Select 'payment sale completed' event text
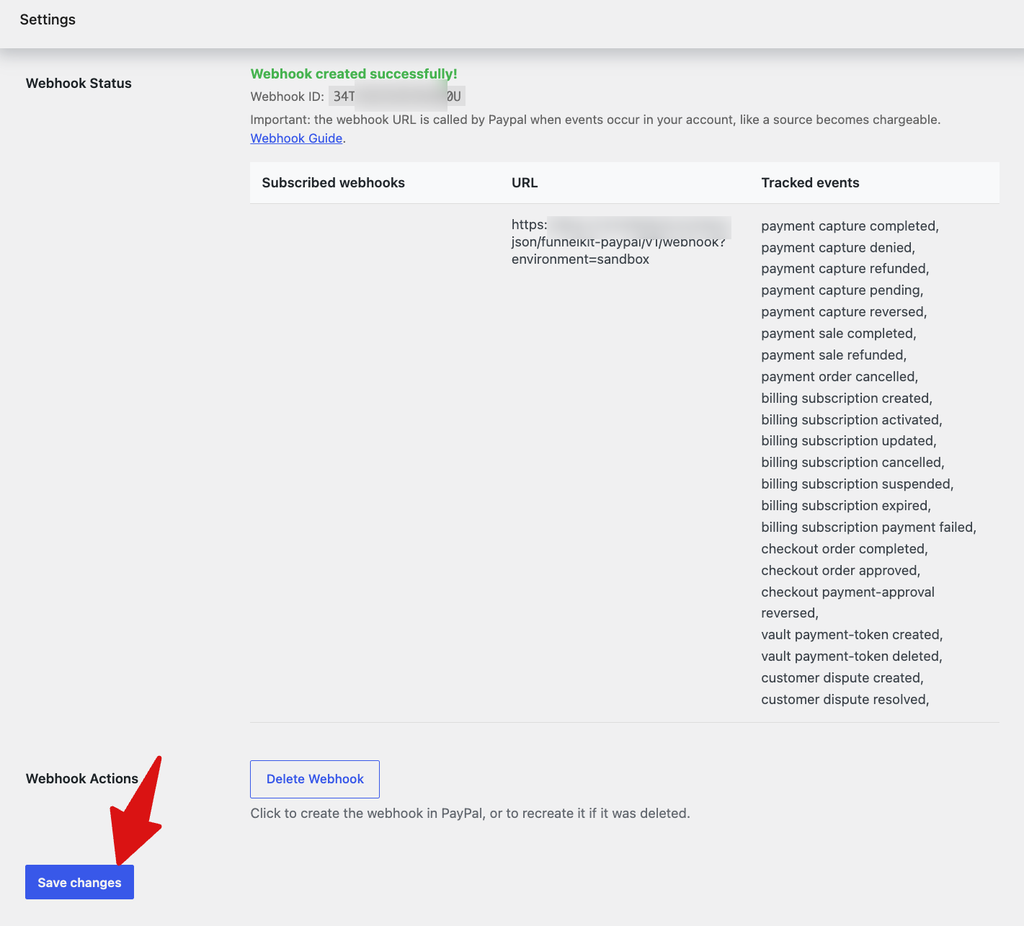The width and height of the screenshot is (1024, 926). pos(839,333)
